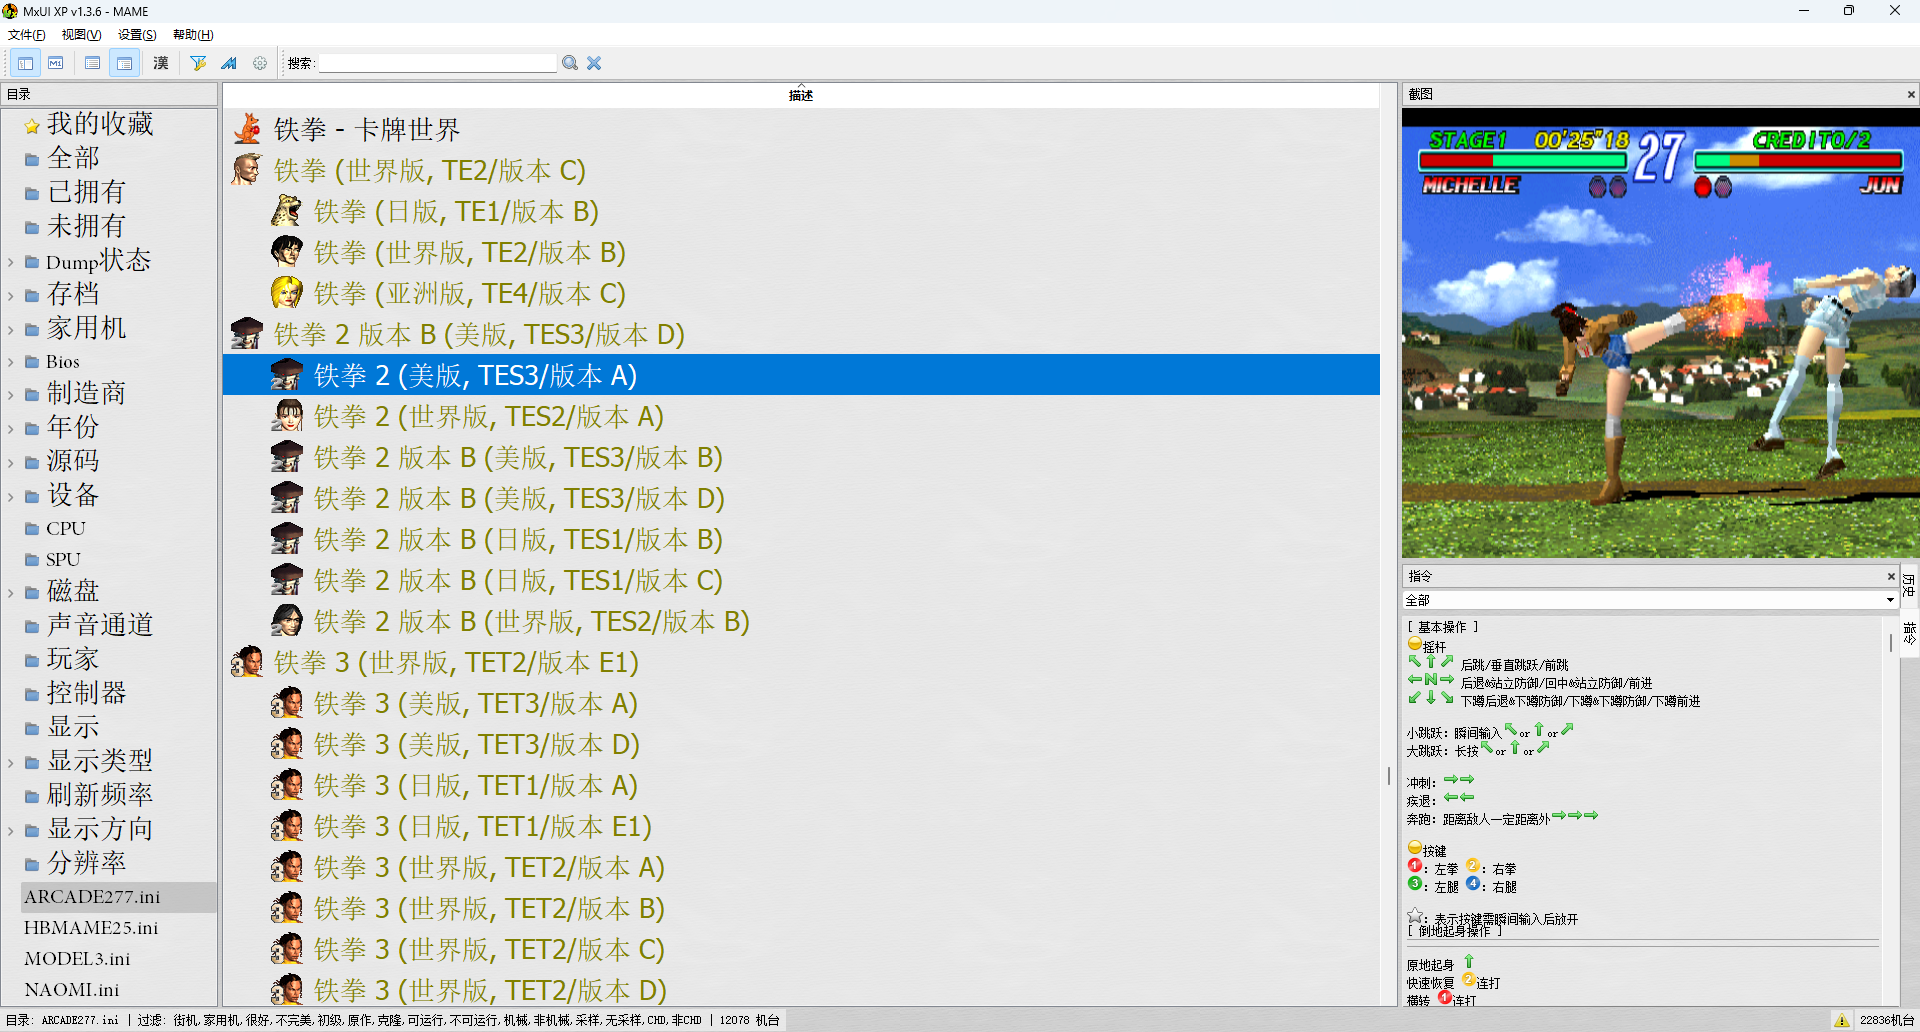Switch to plain list view toolbar icon
The image size is (1920, 1032).
pos(92,63)
